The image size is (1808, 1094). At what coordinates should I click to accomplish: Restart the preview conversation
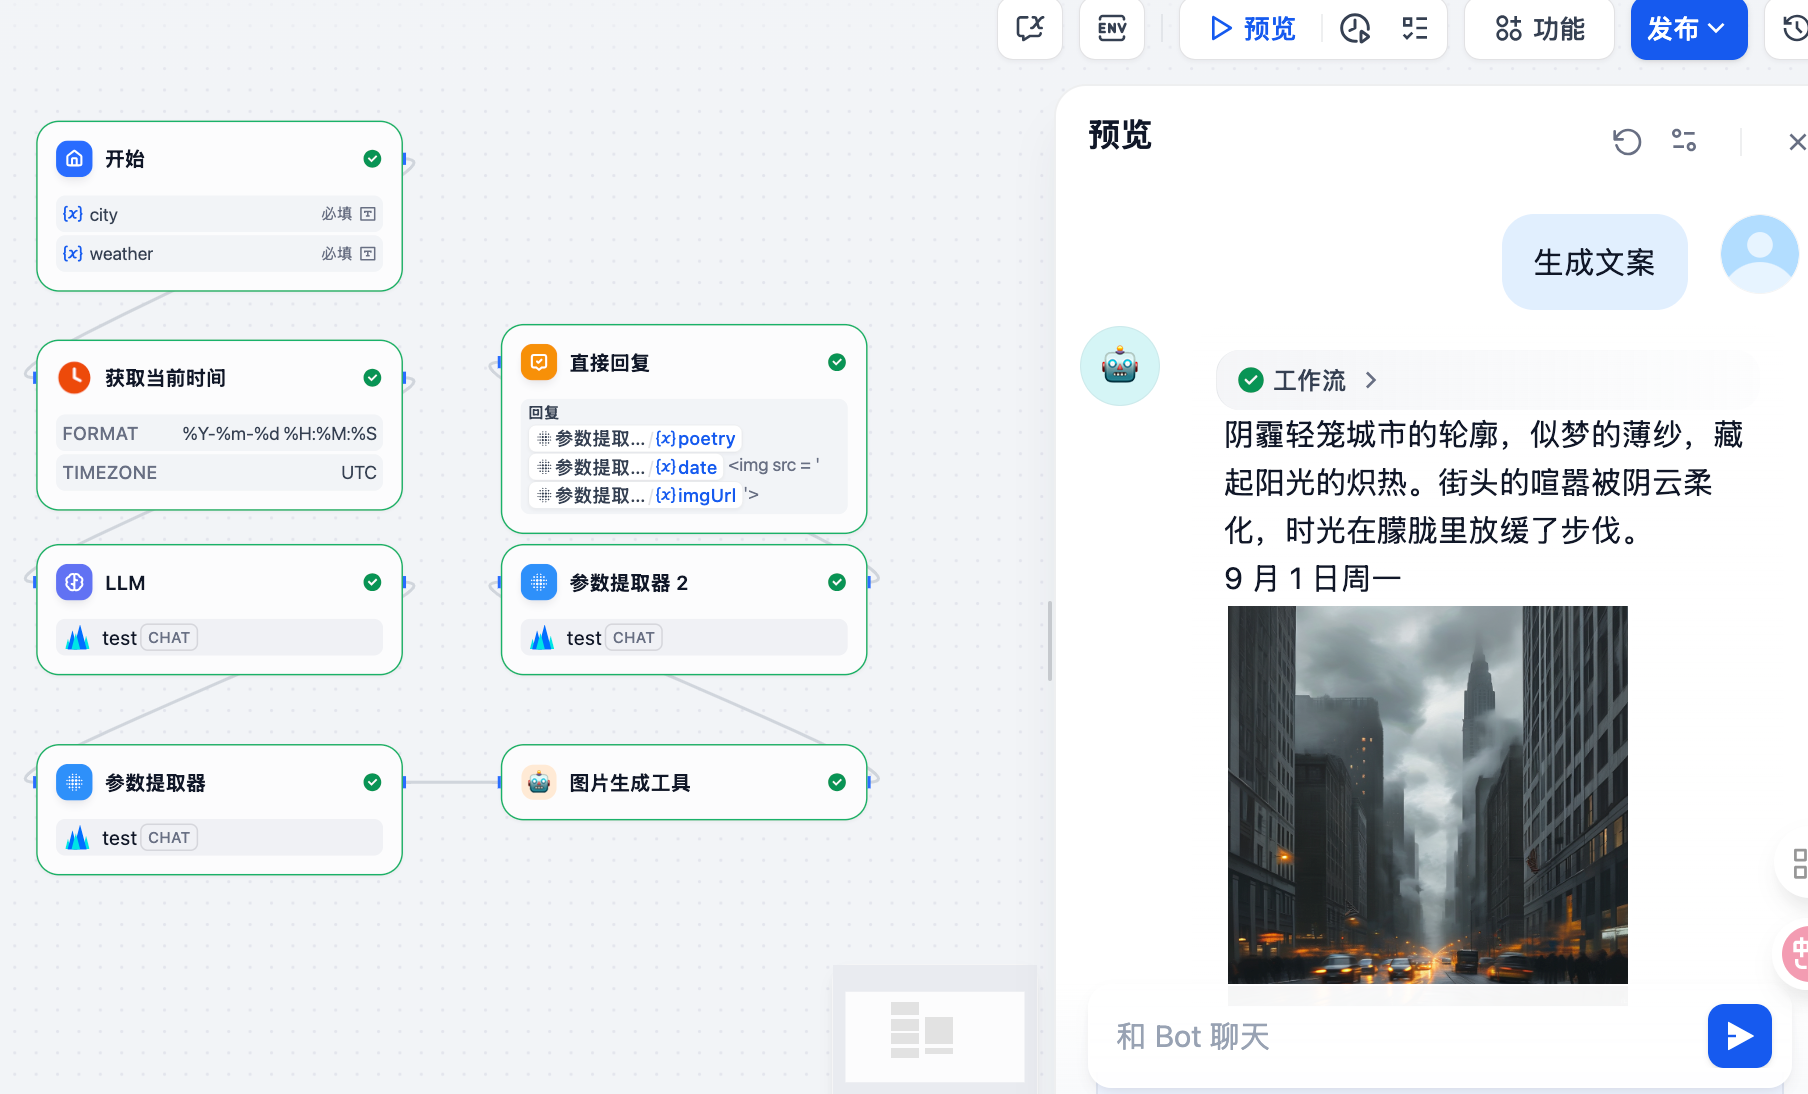1627,141
